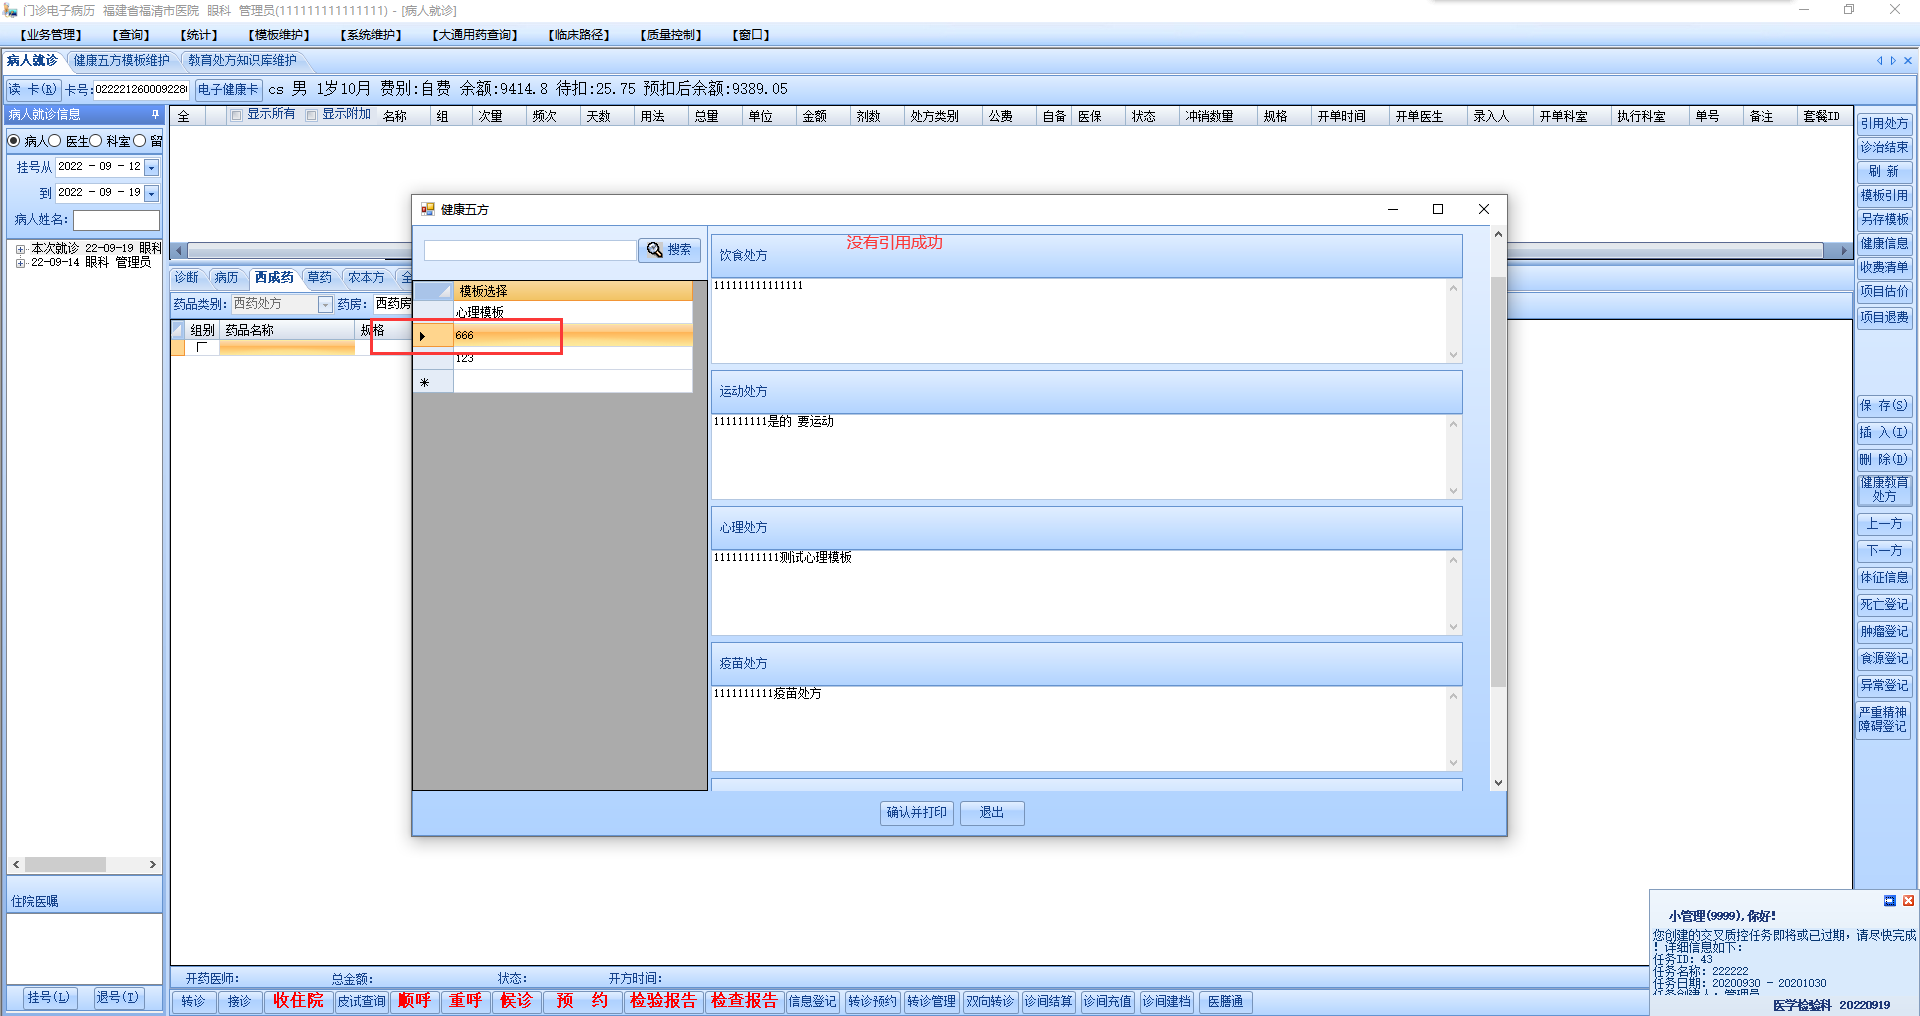Viewport: 1920px width, 1016px height.
Task: Click scroll-down arrow of 健康五方 dialog scrollbar
Action: [1498, 783]
